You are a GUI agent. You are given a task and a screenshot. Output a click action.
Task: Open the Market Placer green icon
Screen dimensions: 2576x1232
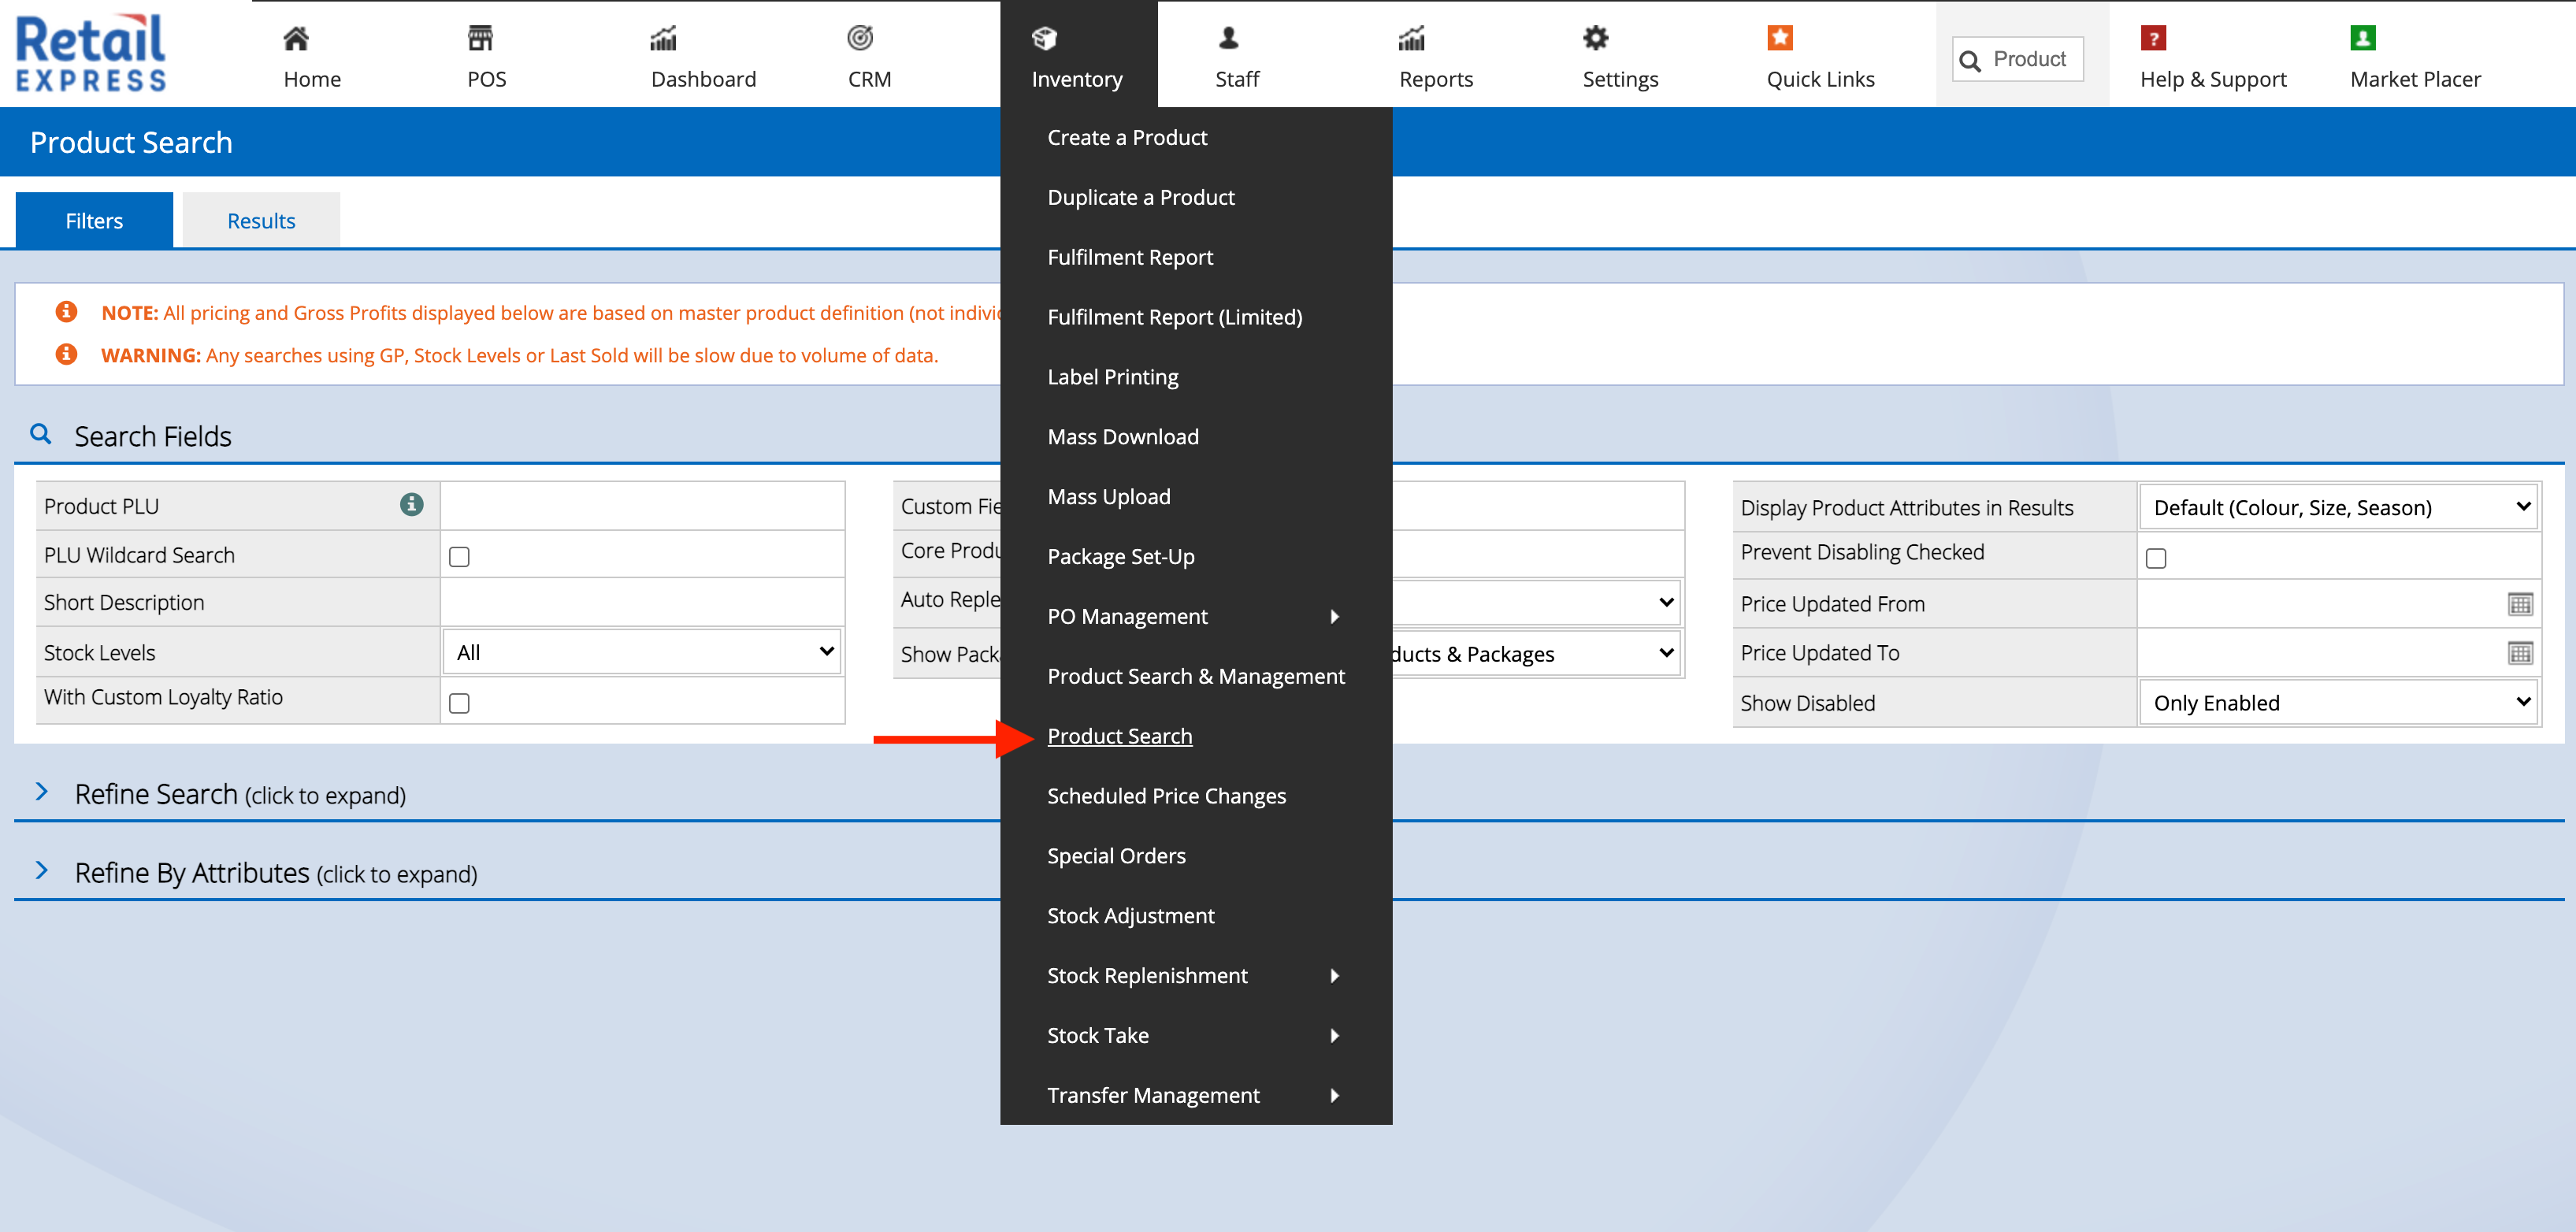pyautogui.click(x=2363, y=38)
